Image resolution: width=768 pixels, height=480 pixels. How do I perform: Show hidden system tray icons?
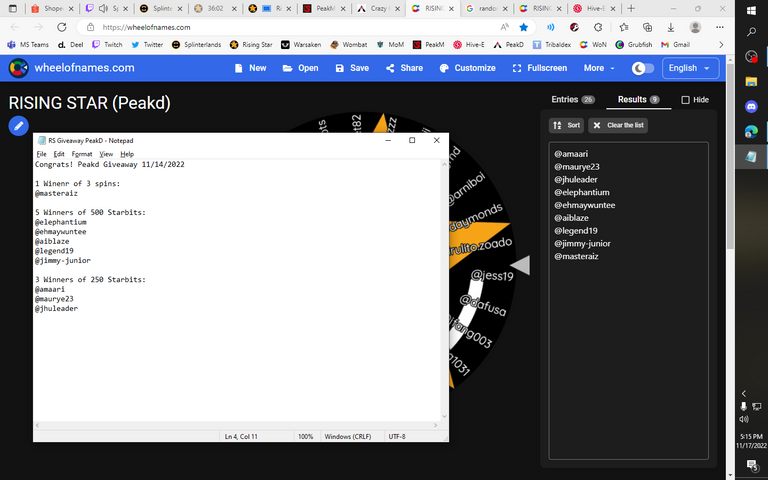(x=744, y=393)
